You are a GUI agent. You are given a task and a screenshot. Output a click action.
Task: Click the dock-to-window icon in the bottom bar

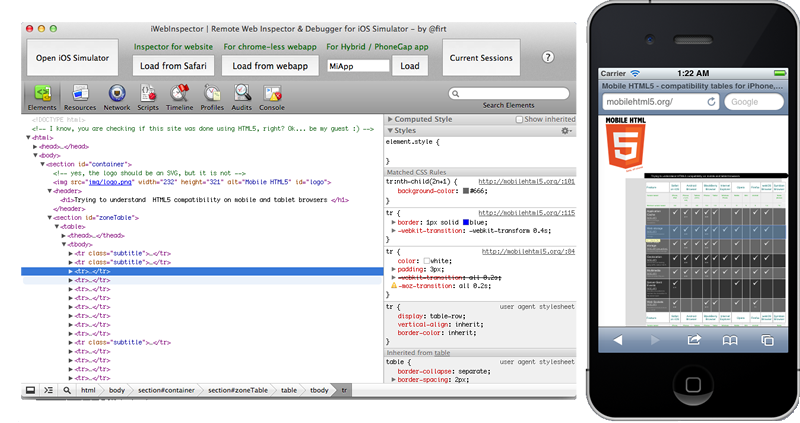point(31,390)
